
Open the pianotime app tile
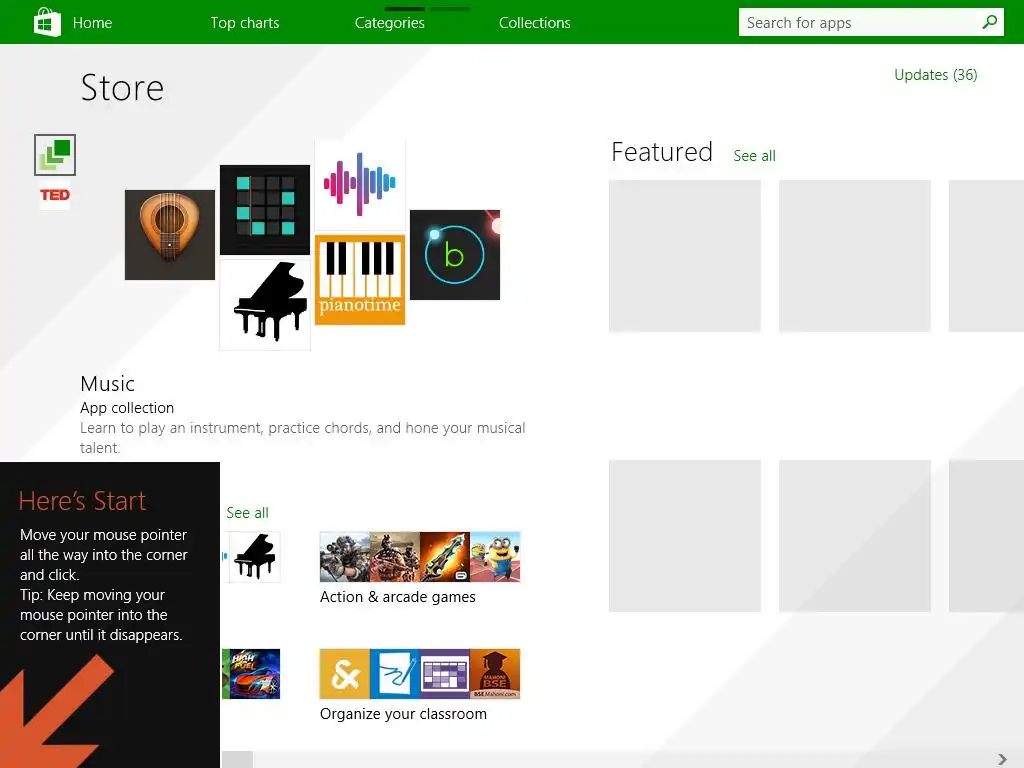point(360,280)
